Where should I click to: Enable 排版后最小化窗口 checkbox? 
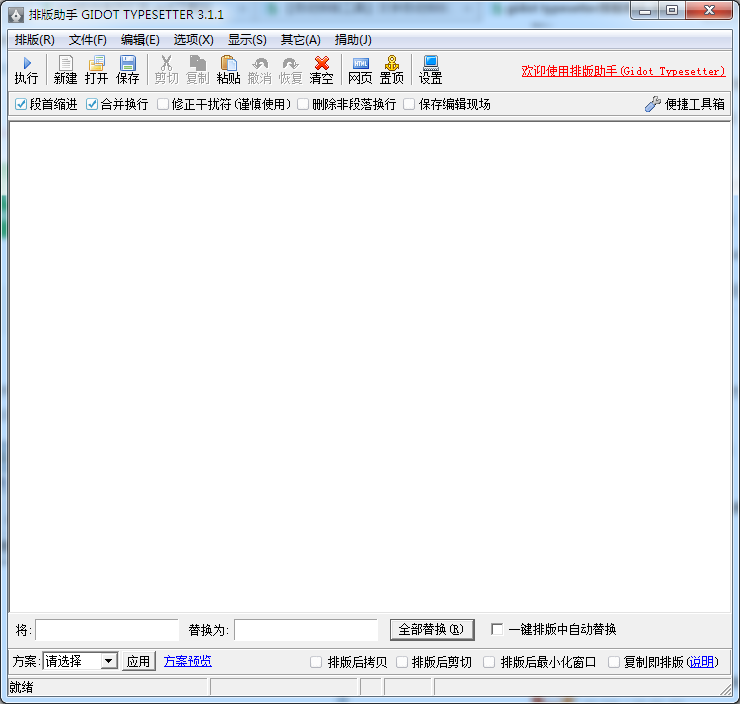tap(489, 662)
